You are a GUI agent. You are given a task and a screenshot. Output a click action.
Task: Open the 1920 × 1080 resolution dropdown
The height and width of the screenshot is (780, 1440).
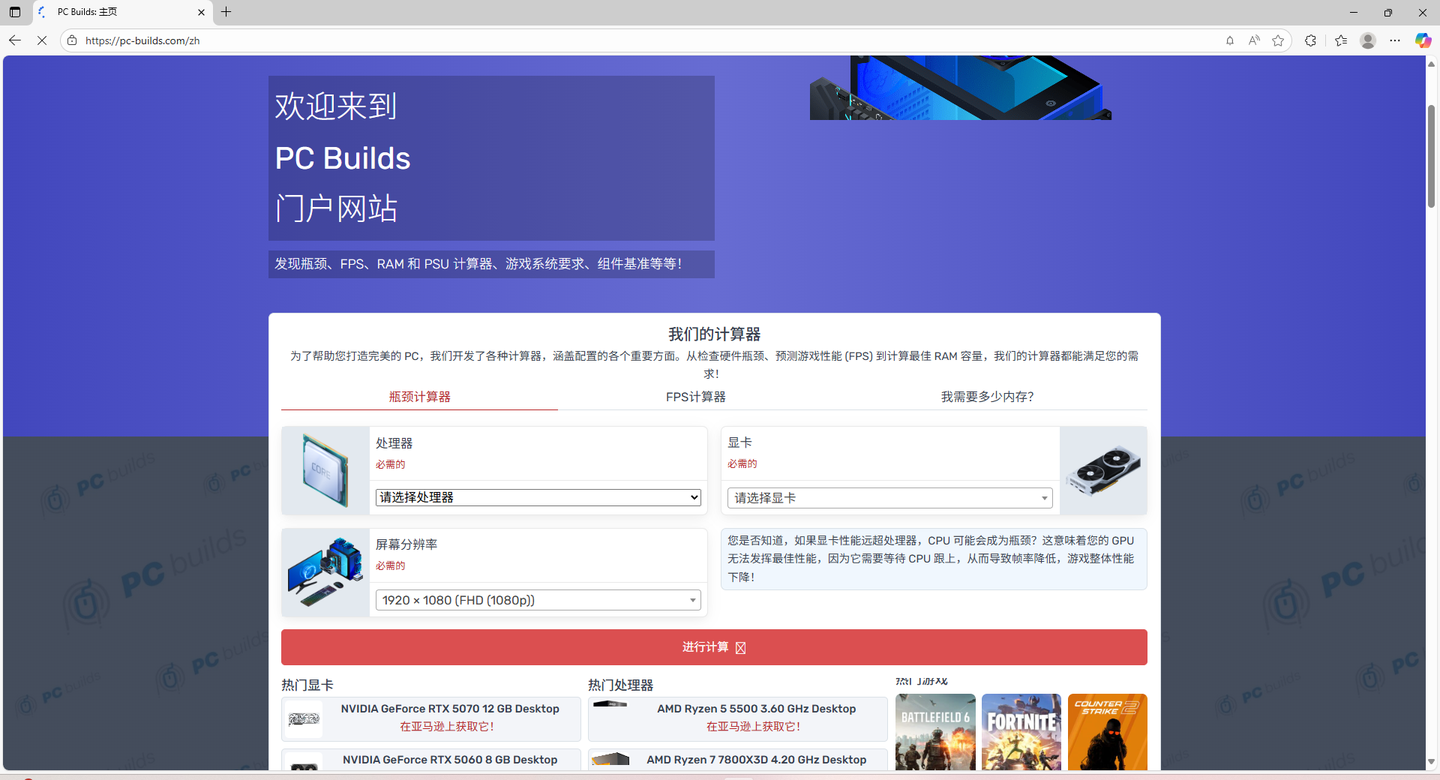click(x=538, y=600)
